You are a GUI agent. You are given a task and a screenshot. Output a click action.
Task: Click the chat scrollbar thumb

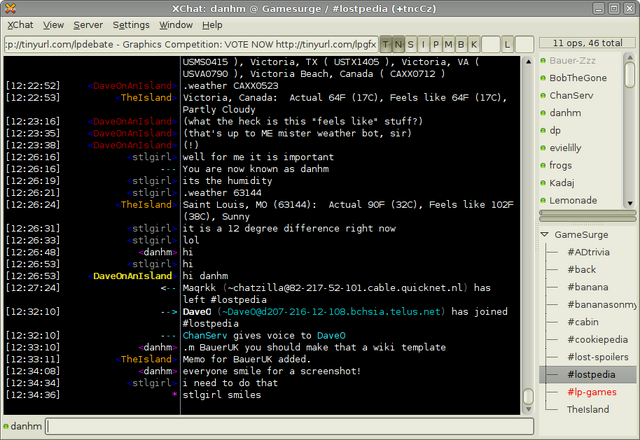pos(528,396)
